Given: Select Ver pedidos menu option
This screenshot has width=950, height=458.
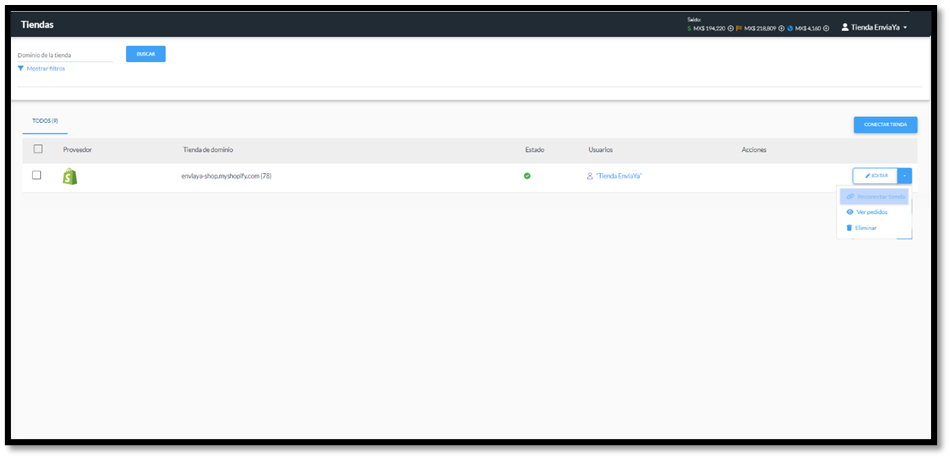Looking at the screenshot, I should [867, 212].
